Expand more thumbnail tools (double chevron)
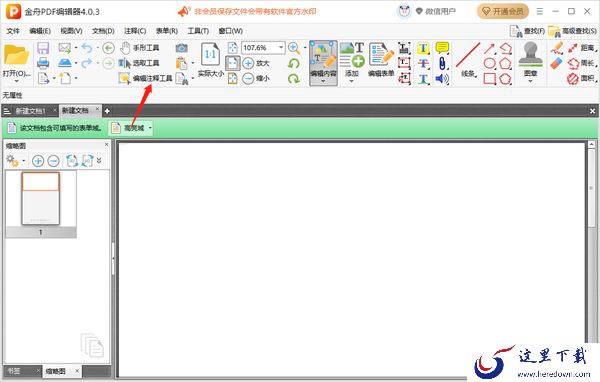600x382 pixels. 99,160
